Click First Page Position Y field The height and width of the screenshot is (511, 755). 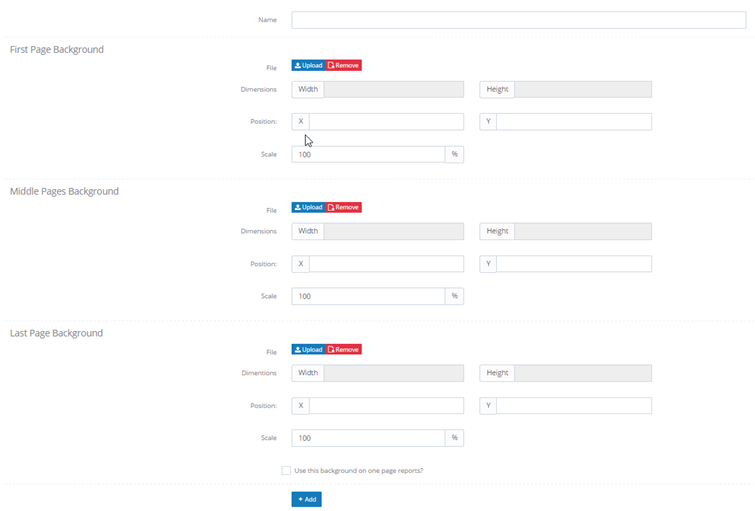pyautogui.click(x=574, y=122)
